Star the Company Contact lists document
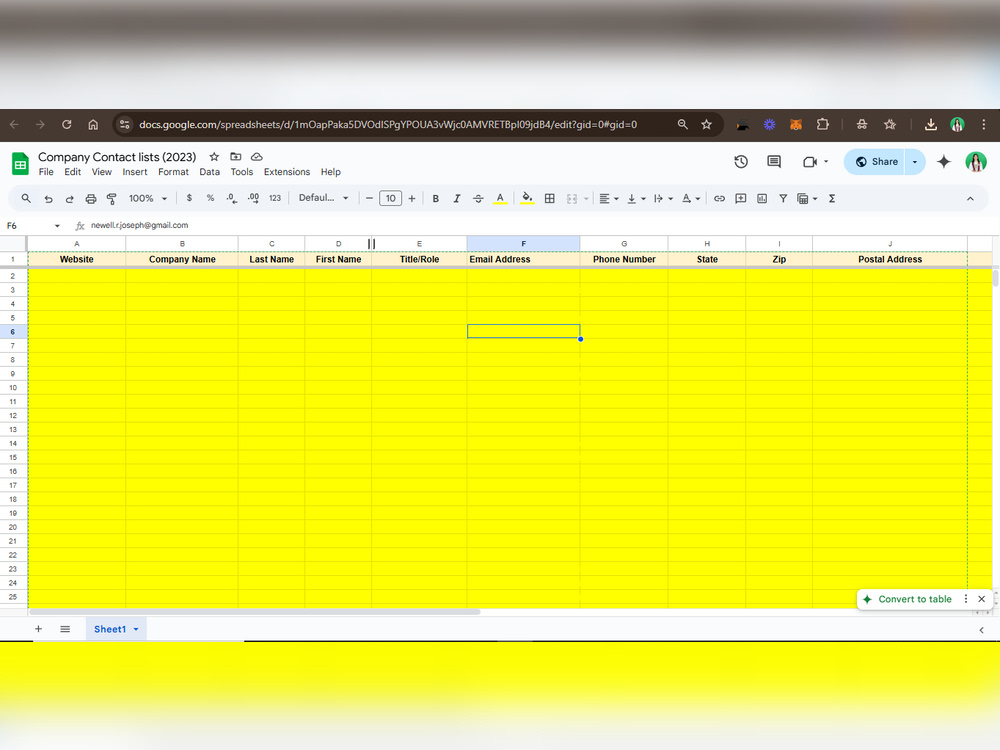This screenshot has width=1000, height=750. [214, 156]
